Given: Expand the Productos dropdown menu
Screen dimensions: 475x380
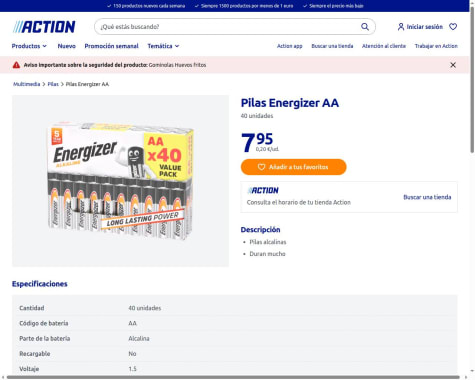Looking at the screenshot, I should tap(29, 46).
